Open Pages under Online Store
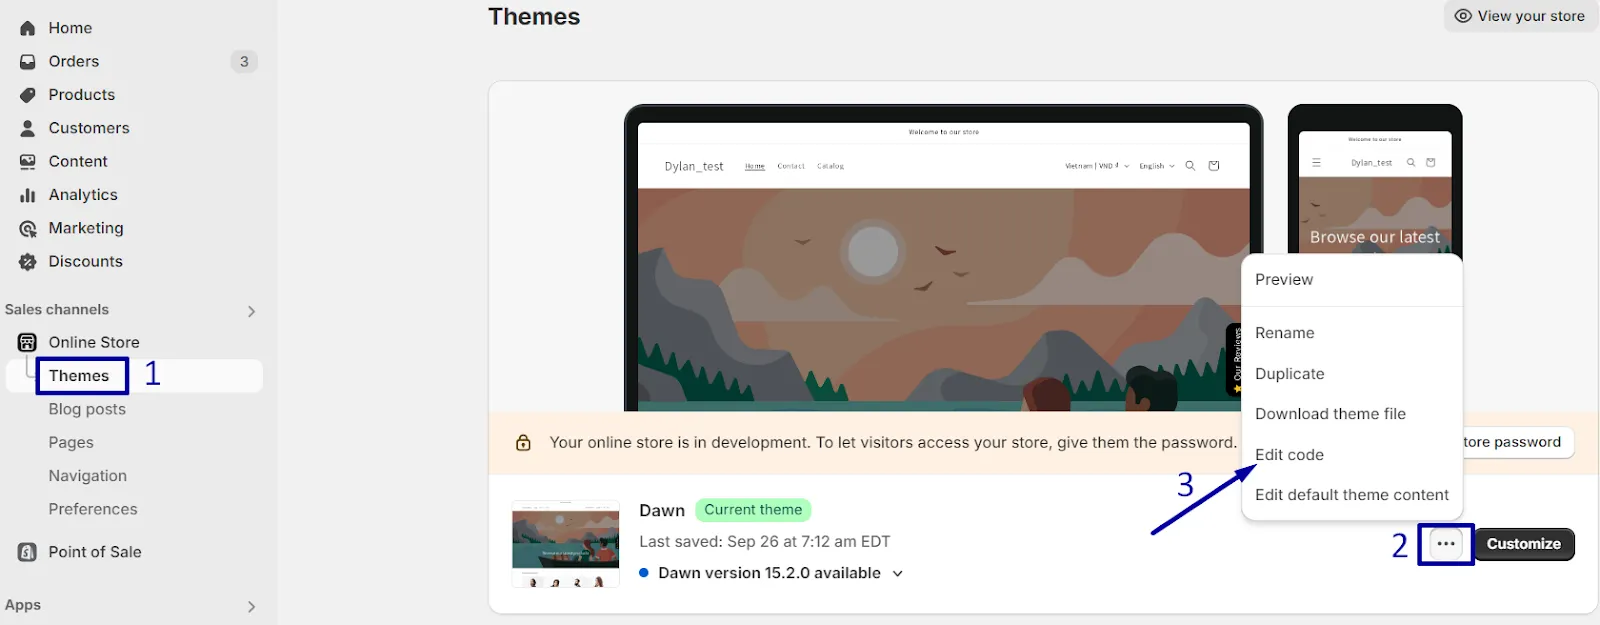Image resolution: width=1600 pixels, height=625 pixels. point(71,443)
